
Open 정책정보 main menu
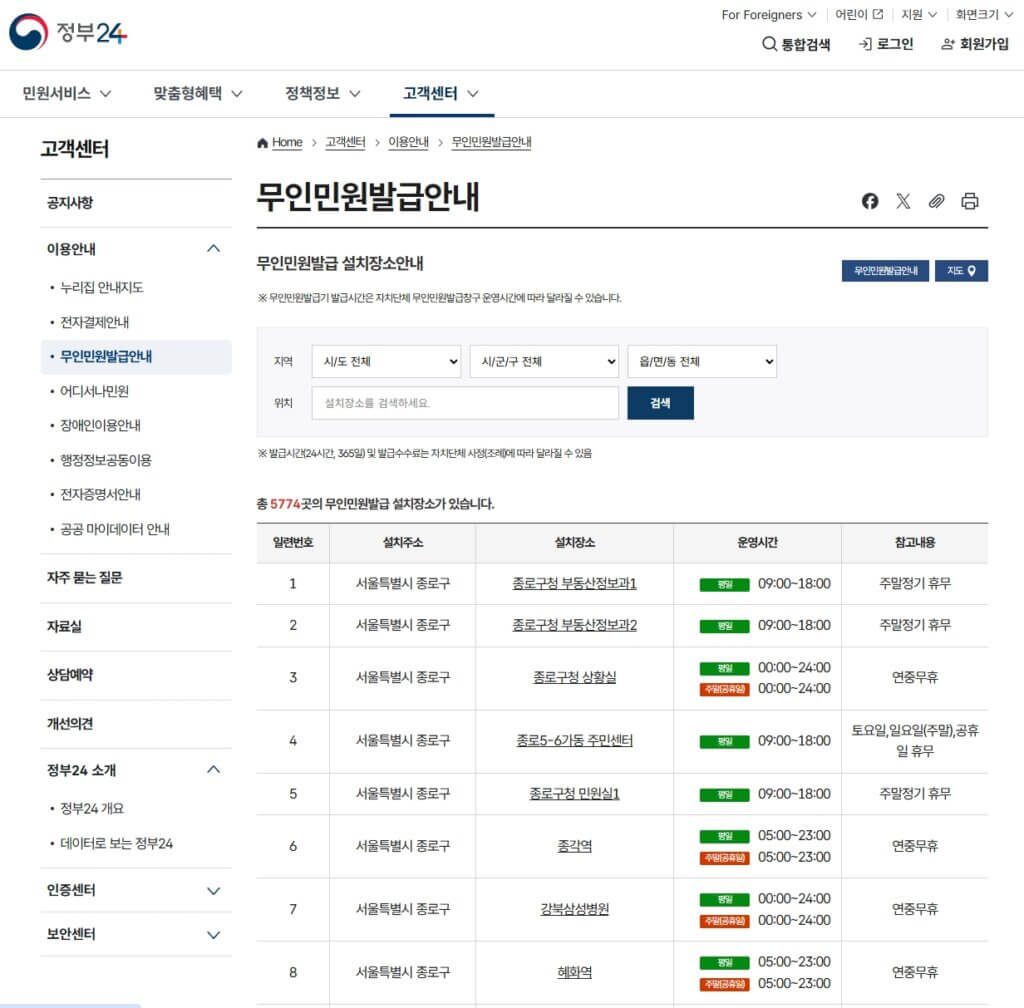(323, 93)
